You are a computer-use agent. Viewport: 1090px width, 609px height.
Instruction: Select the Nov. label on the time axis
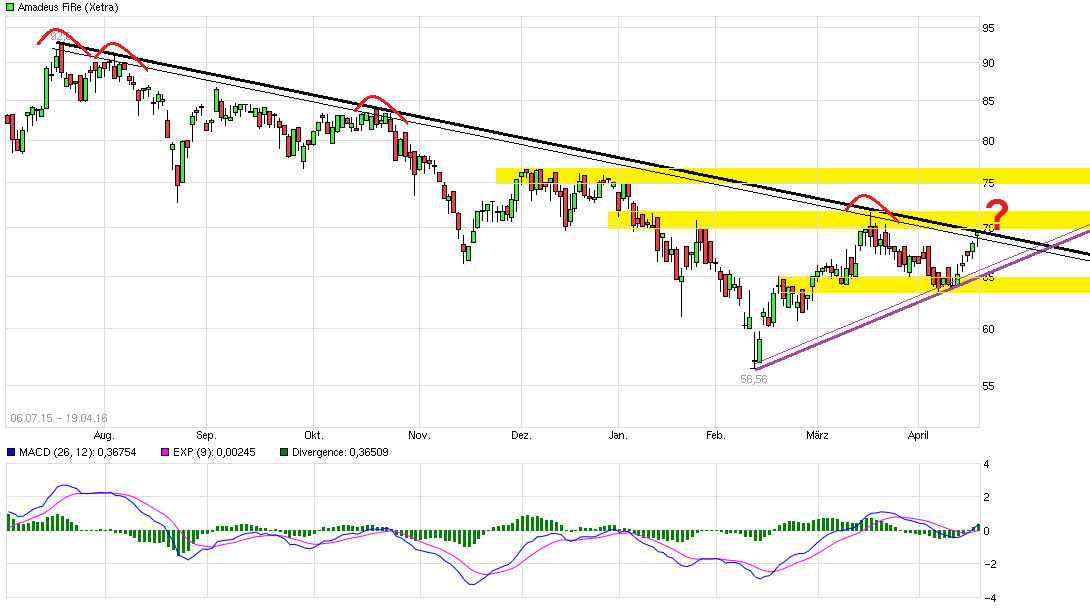click(x=419, y=435)
